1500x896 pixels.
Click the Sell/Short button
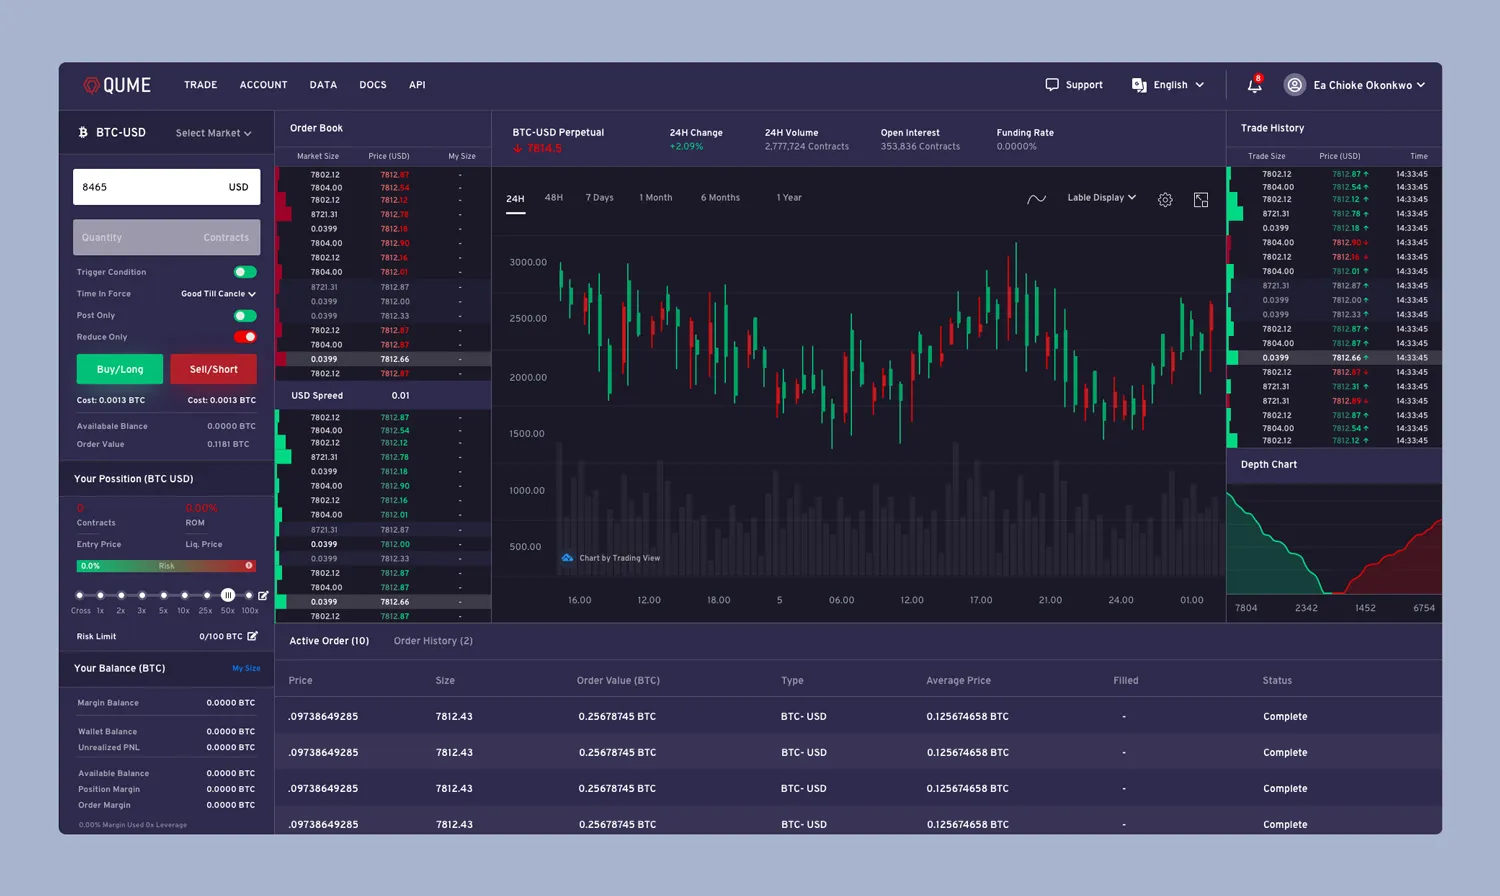point(213,369)
